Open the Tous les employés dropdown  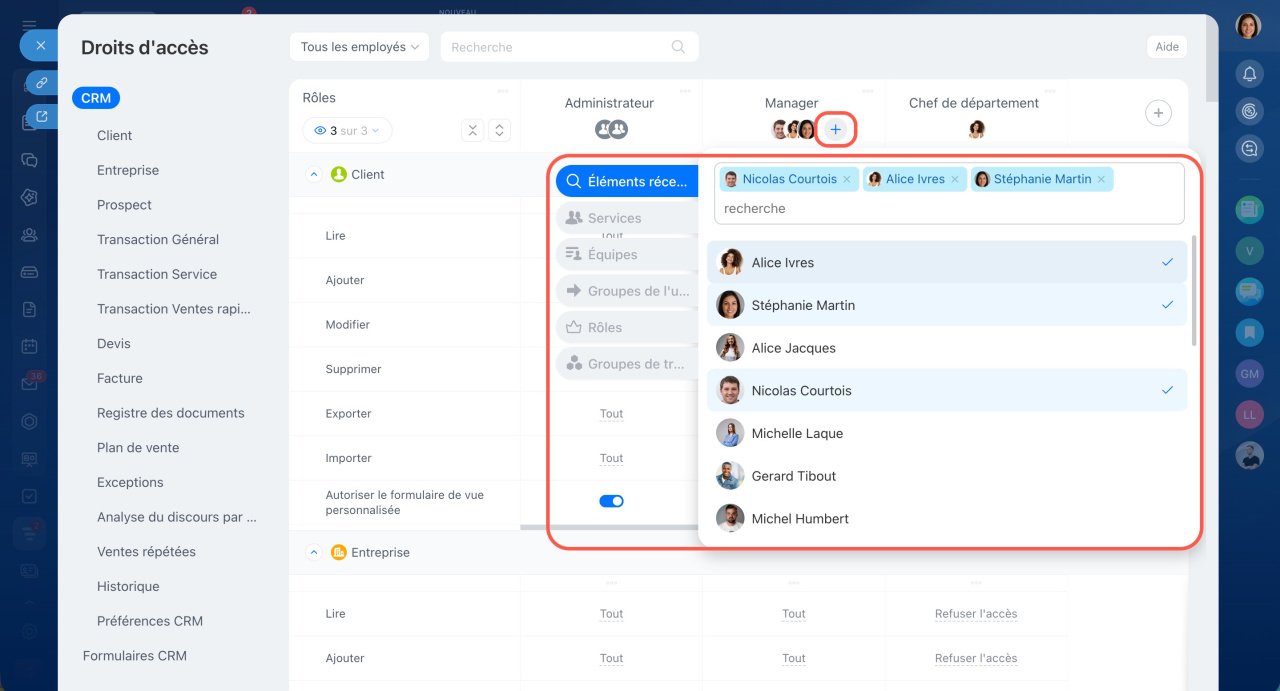click(x=359, y=47)
